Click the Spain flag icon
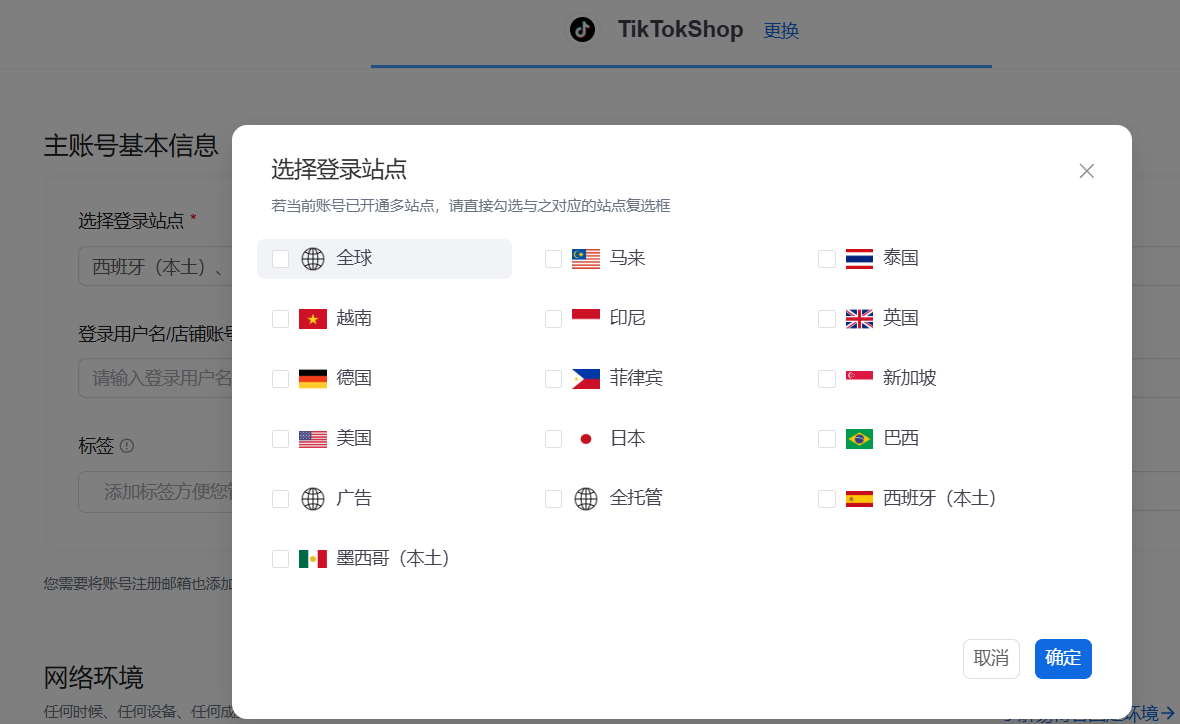The width and height of the screenshot is (1180, 724). 859,499
